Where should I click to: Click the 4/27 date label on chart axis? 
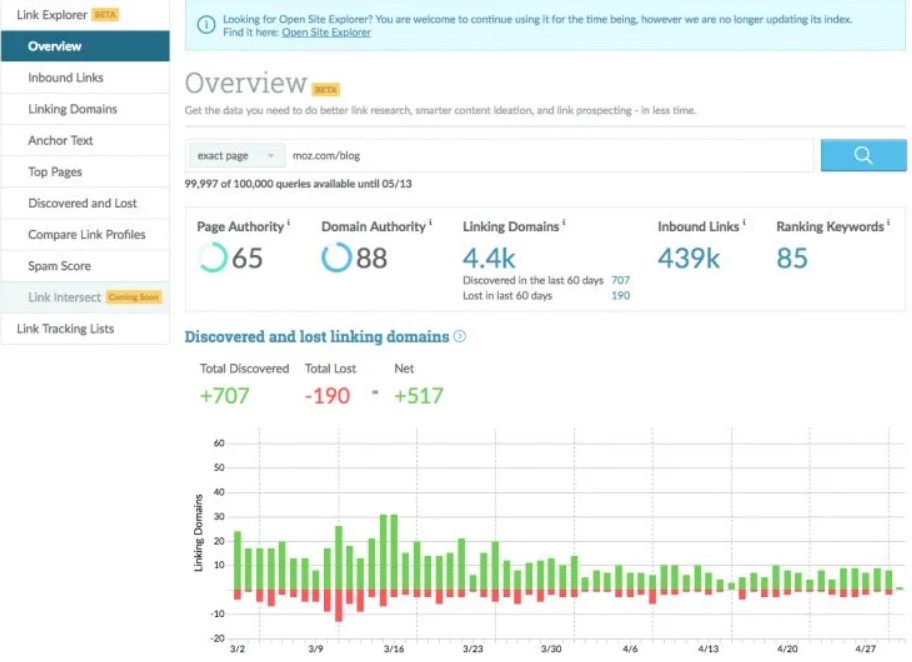click(865, 649)
